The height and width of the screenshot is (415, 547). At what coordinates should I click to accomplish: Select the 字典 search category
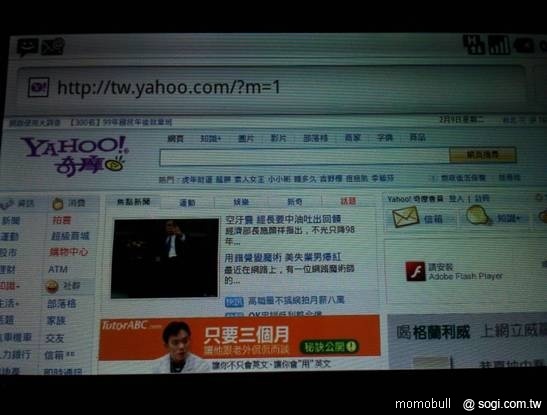(384, 137)
